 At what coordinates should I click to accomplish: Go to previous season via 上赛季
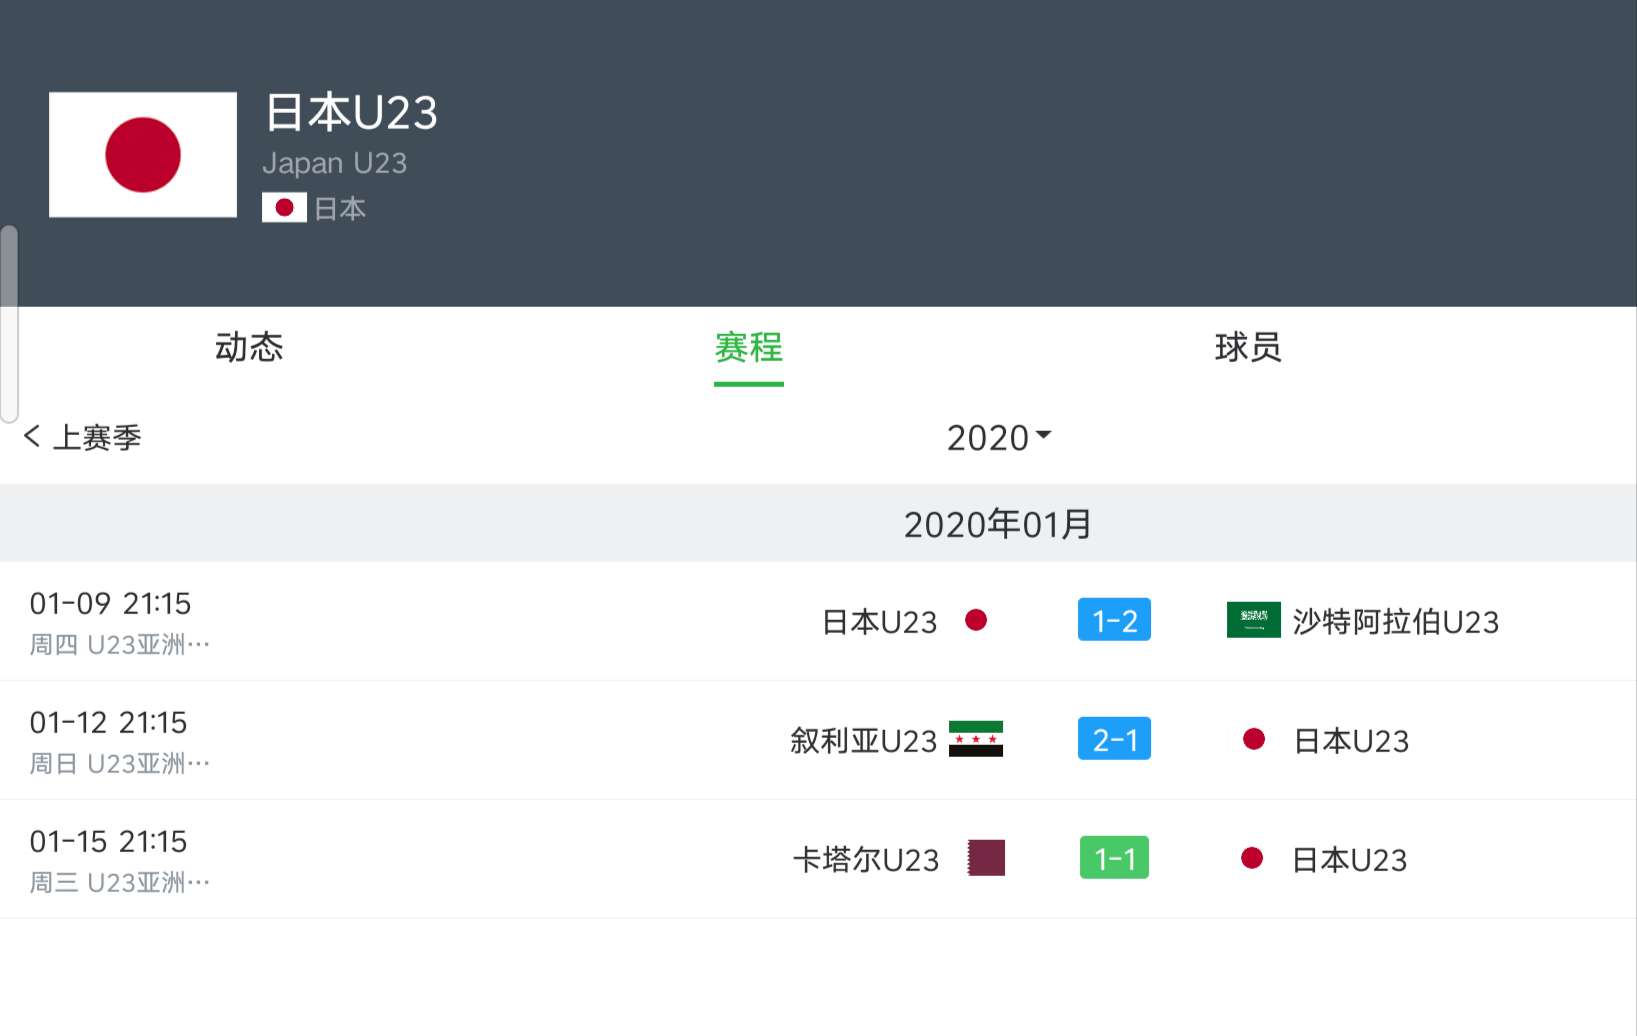tap(83, 437)
